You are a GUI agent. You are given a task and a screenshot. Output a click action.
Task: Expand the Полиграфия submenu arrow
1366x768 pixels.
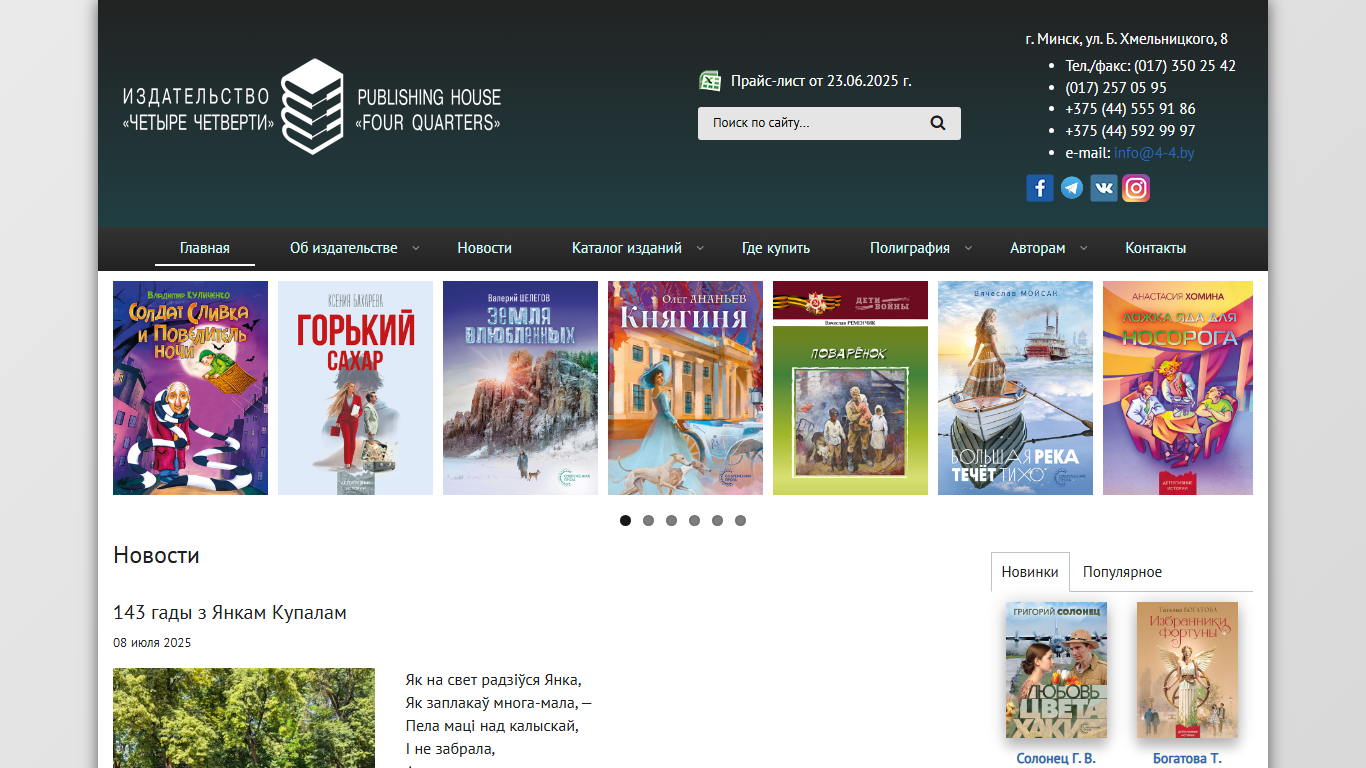pyautogui.click(x=968, y=248)
